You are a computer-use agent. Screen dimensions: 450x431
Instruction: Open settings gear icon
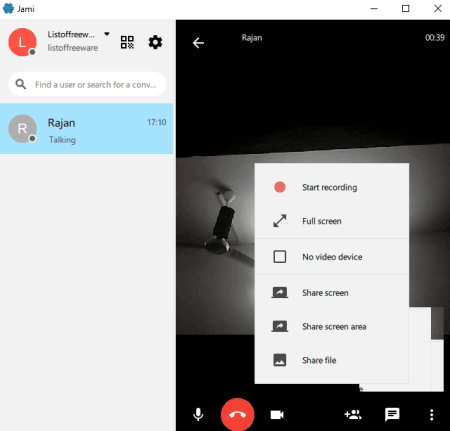click(155, 42)
